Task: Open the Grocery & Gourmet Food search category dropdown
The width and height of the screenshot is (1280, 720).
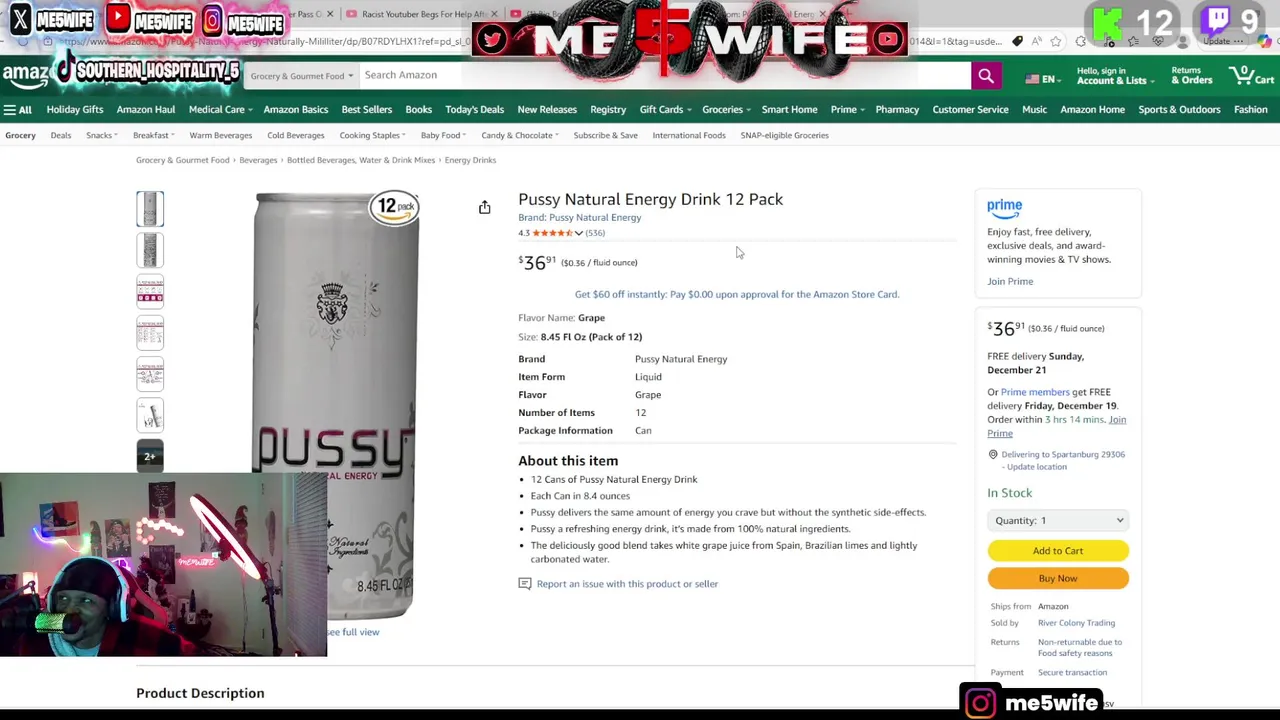Action: 301,76
